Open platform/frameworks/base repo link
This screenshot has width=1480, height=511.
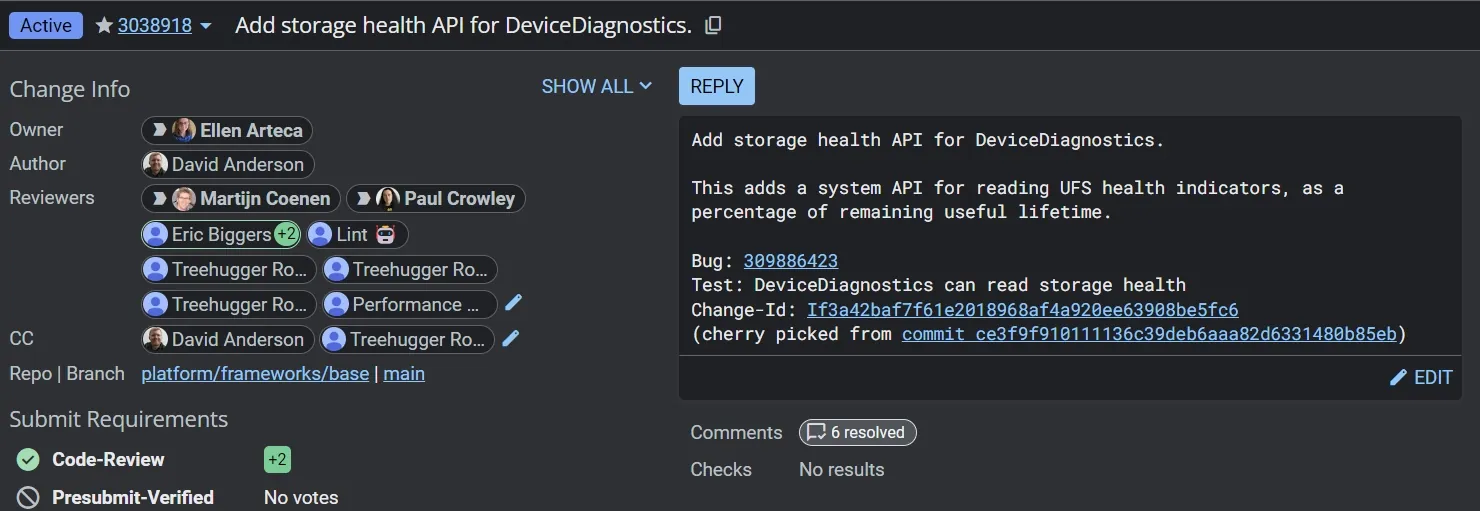point(255,374)
